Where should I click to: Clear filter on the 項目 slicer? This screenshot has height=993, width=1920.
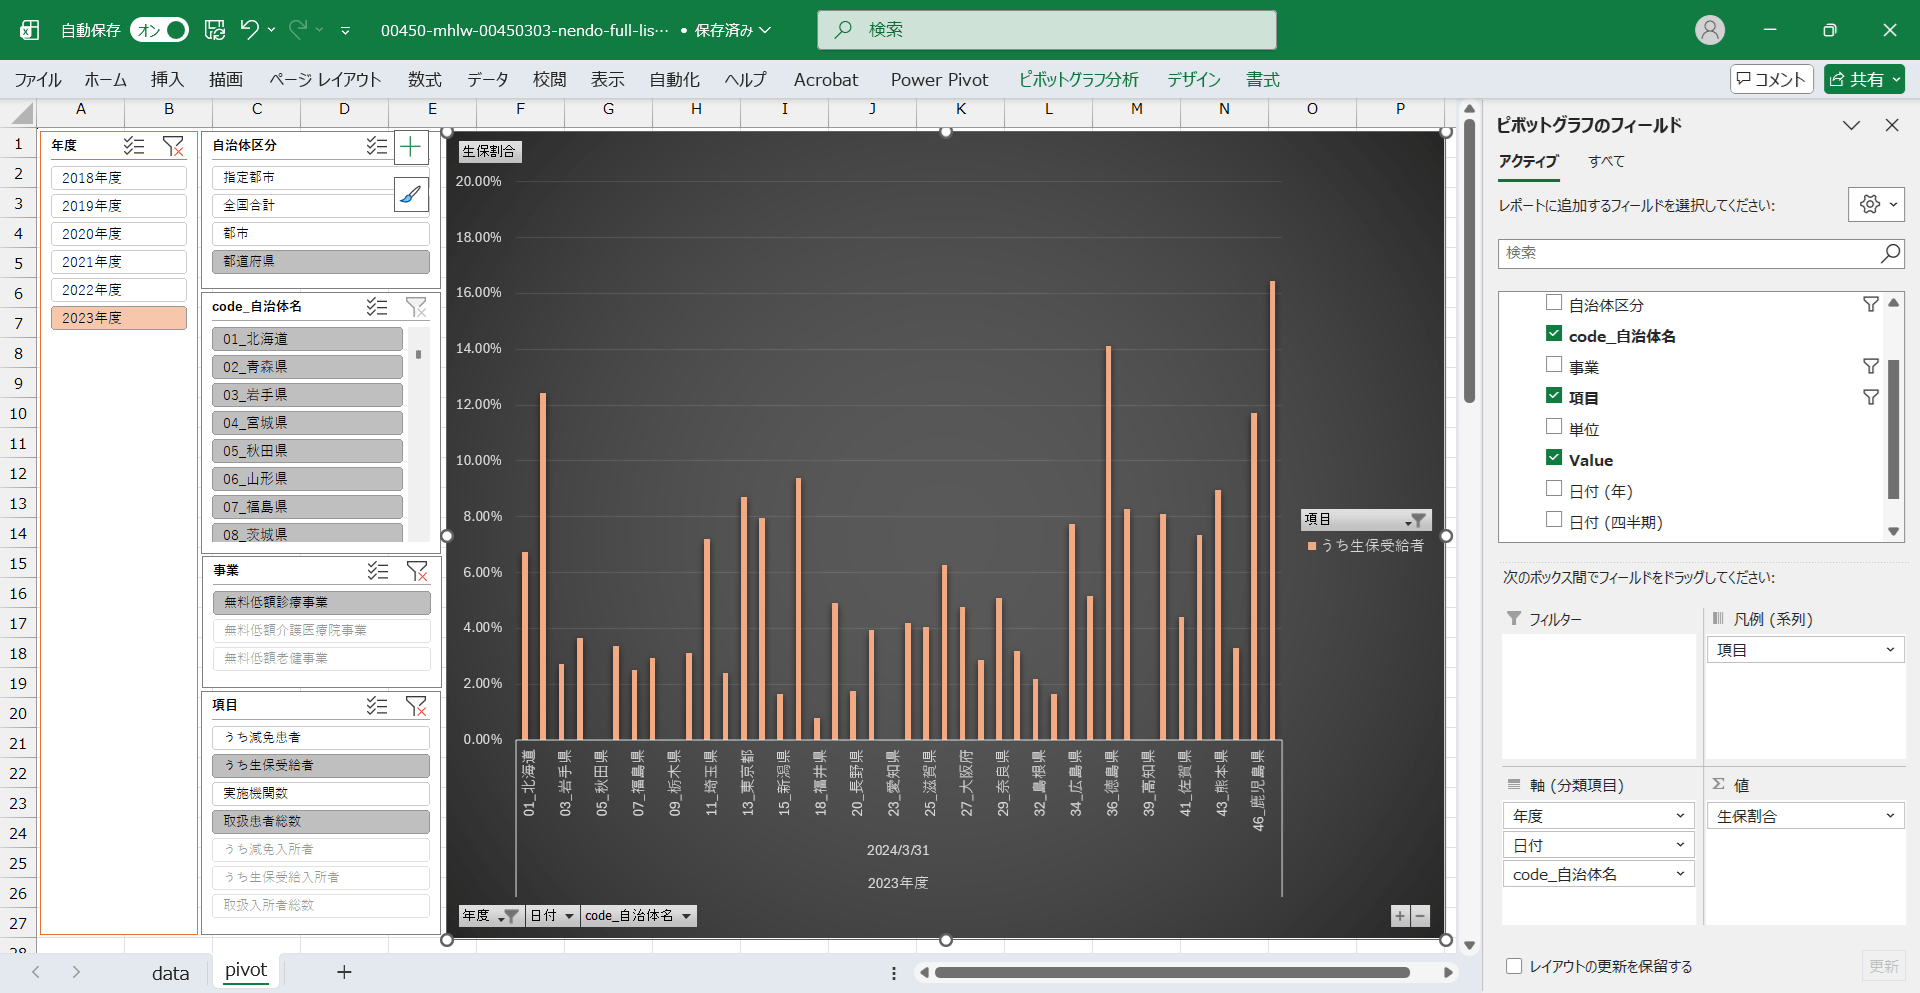(x=416, y=706)
